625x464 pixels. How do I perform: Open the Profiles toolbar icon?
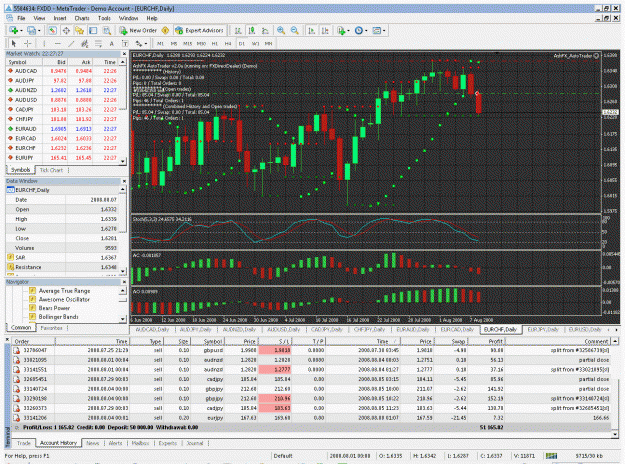31,30
